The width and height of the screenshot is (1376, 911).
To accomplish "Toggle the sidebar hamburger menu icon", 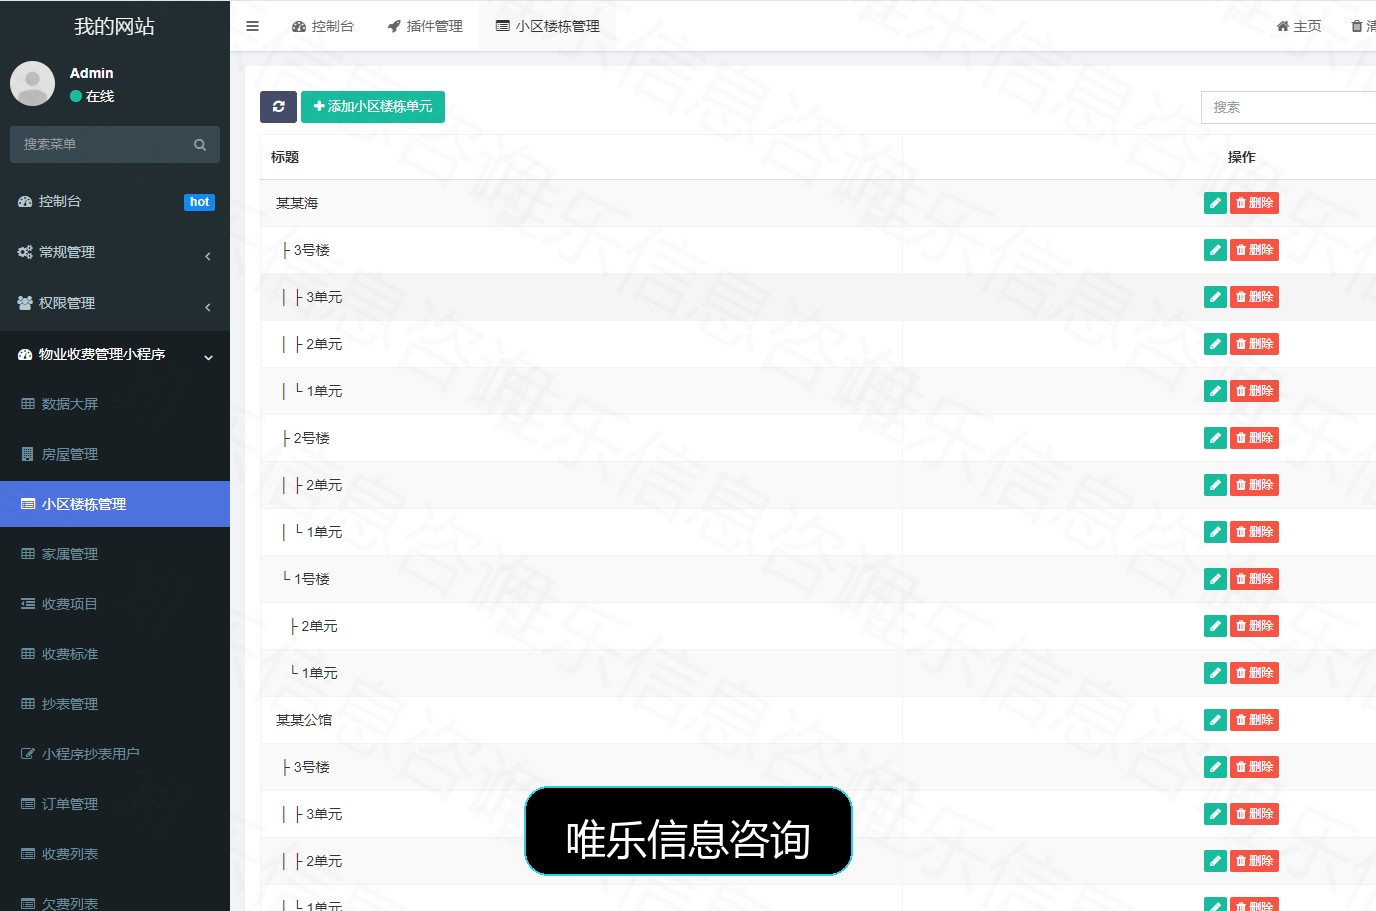I will (x=252, y=26).
